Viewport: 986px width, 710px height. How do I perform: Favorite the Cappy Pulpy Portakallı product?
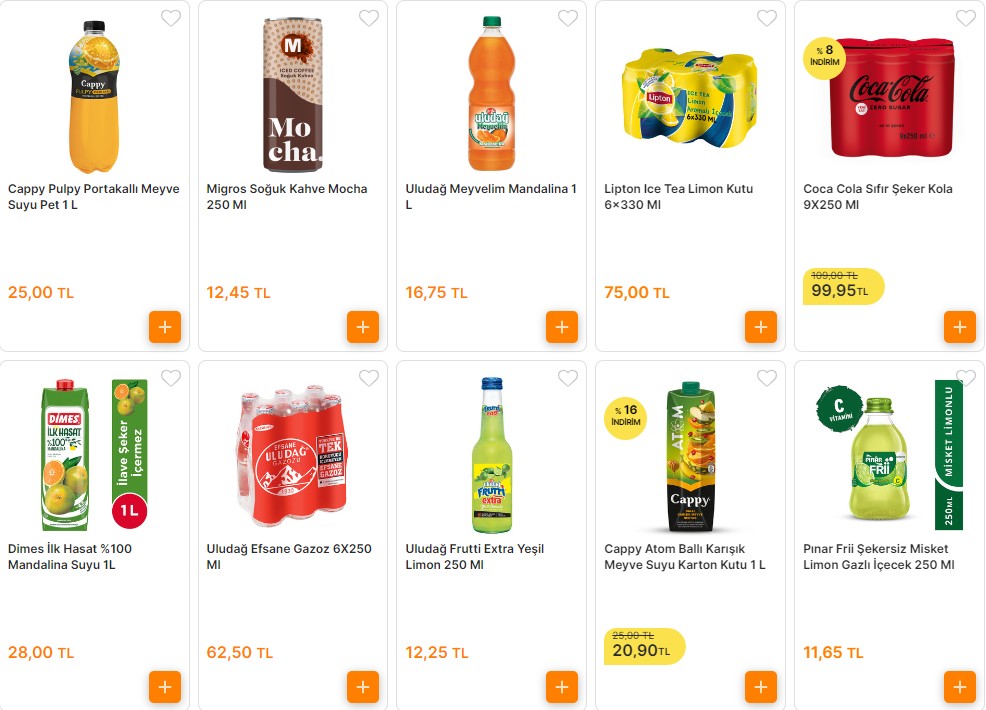170,18
